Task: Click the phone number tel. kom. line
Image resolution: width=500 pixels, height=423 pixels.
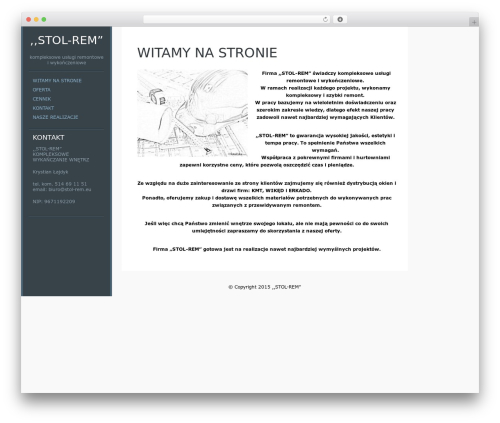Action: click(x=60, y=184)
